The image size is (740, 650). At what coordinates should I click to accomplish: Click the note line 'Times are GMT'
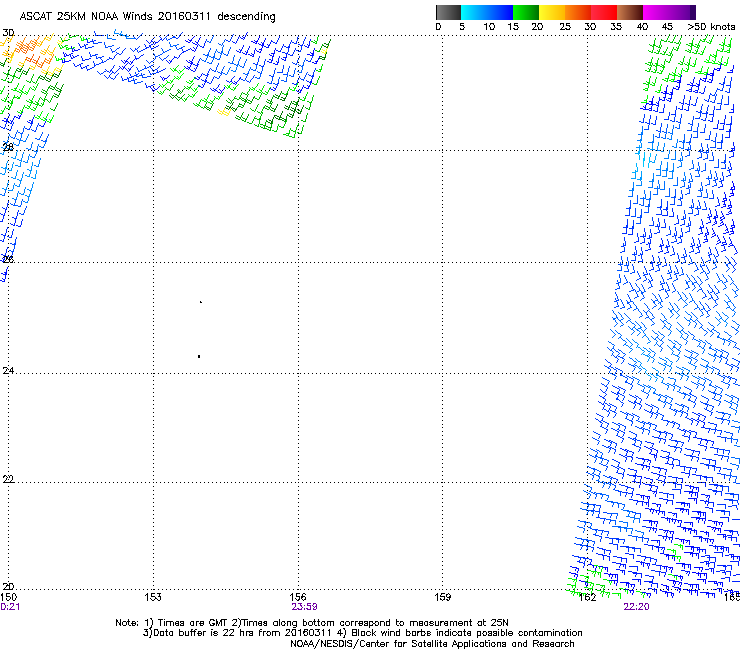[193, 623]
